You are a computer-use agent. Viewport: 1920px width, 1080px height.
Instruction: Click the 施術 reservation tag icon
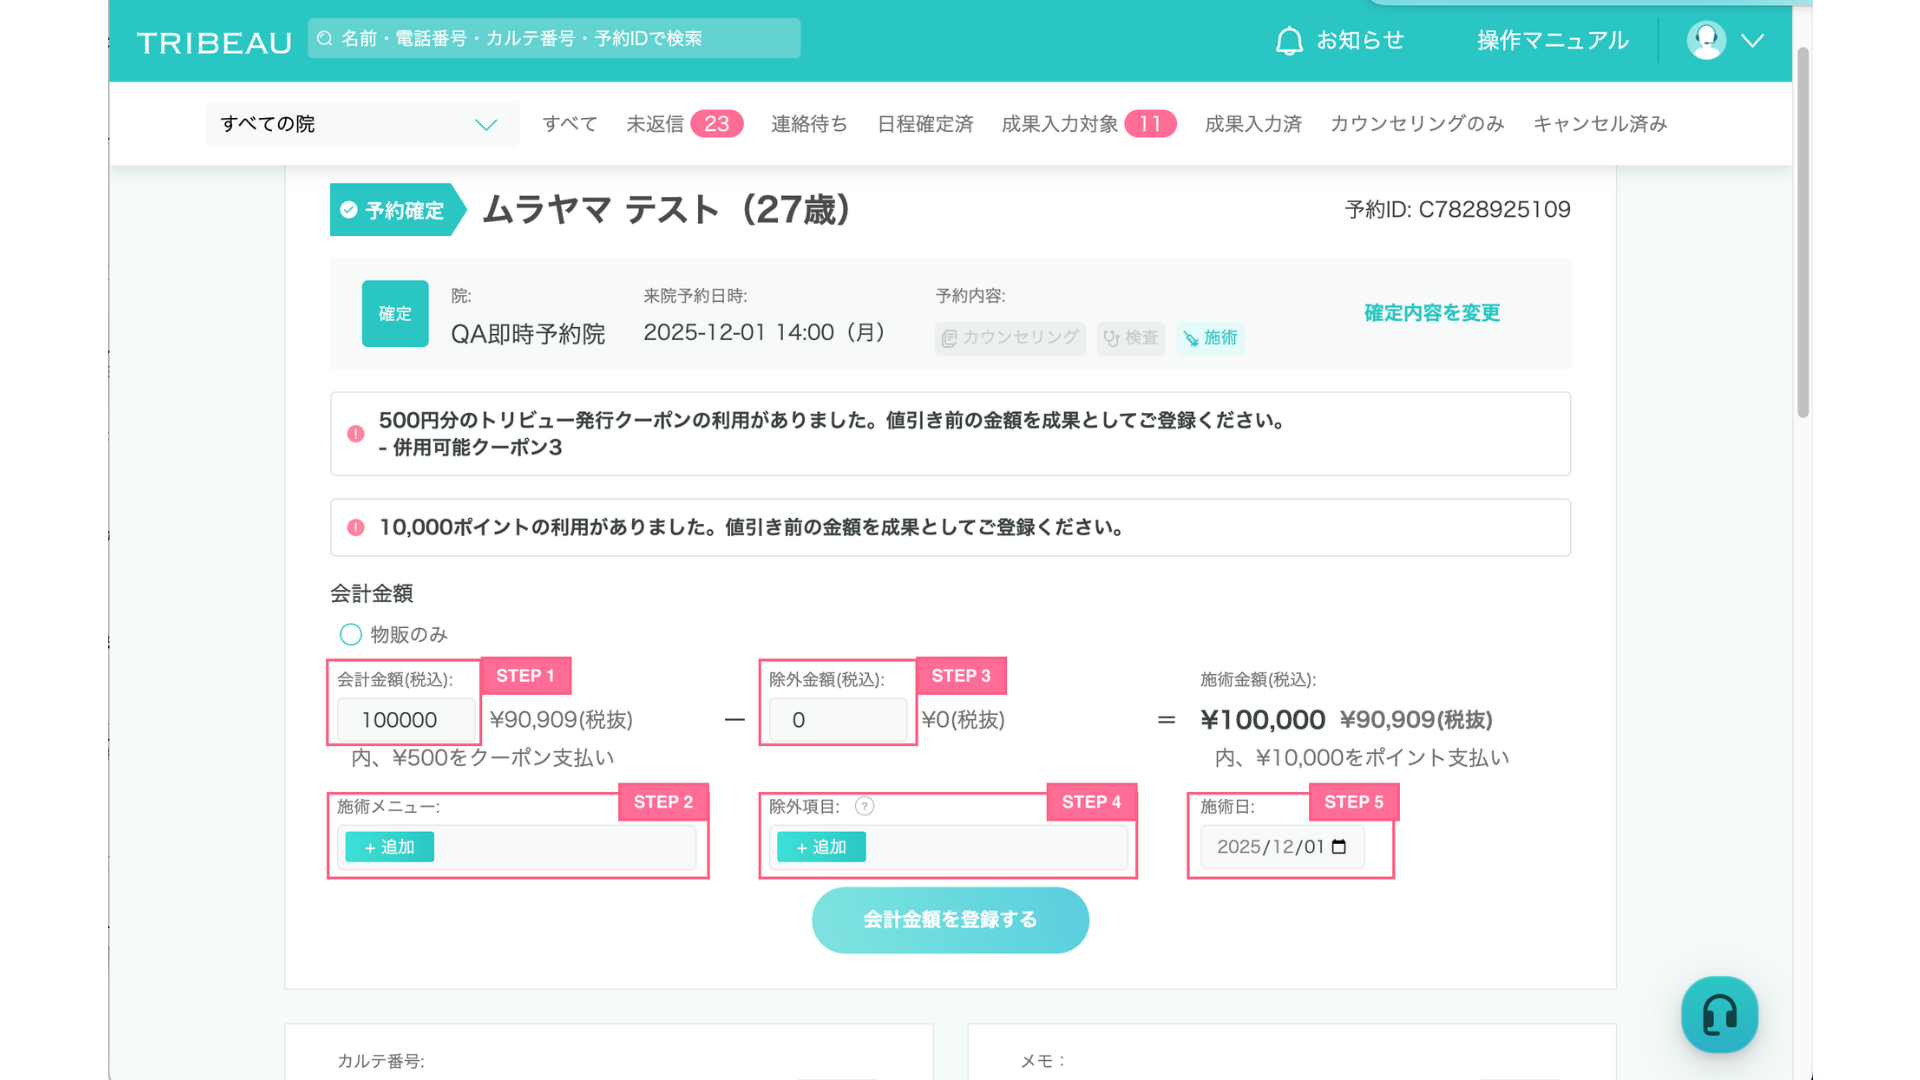coord(1191,339)
